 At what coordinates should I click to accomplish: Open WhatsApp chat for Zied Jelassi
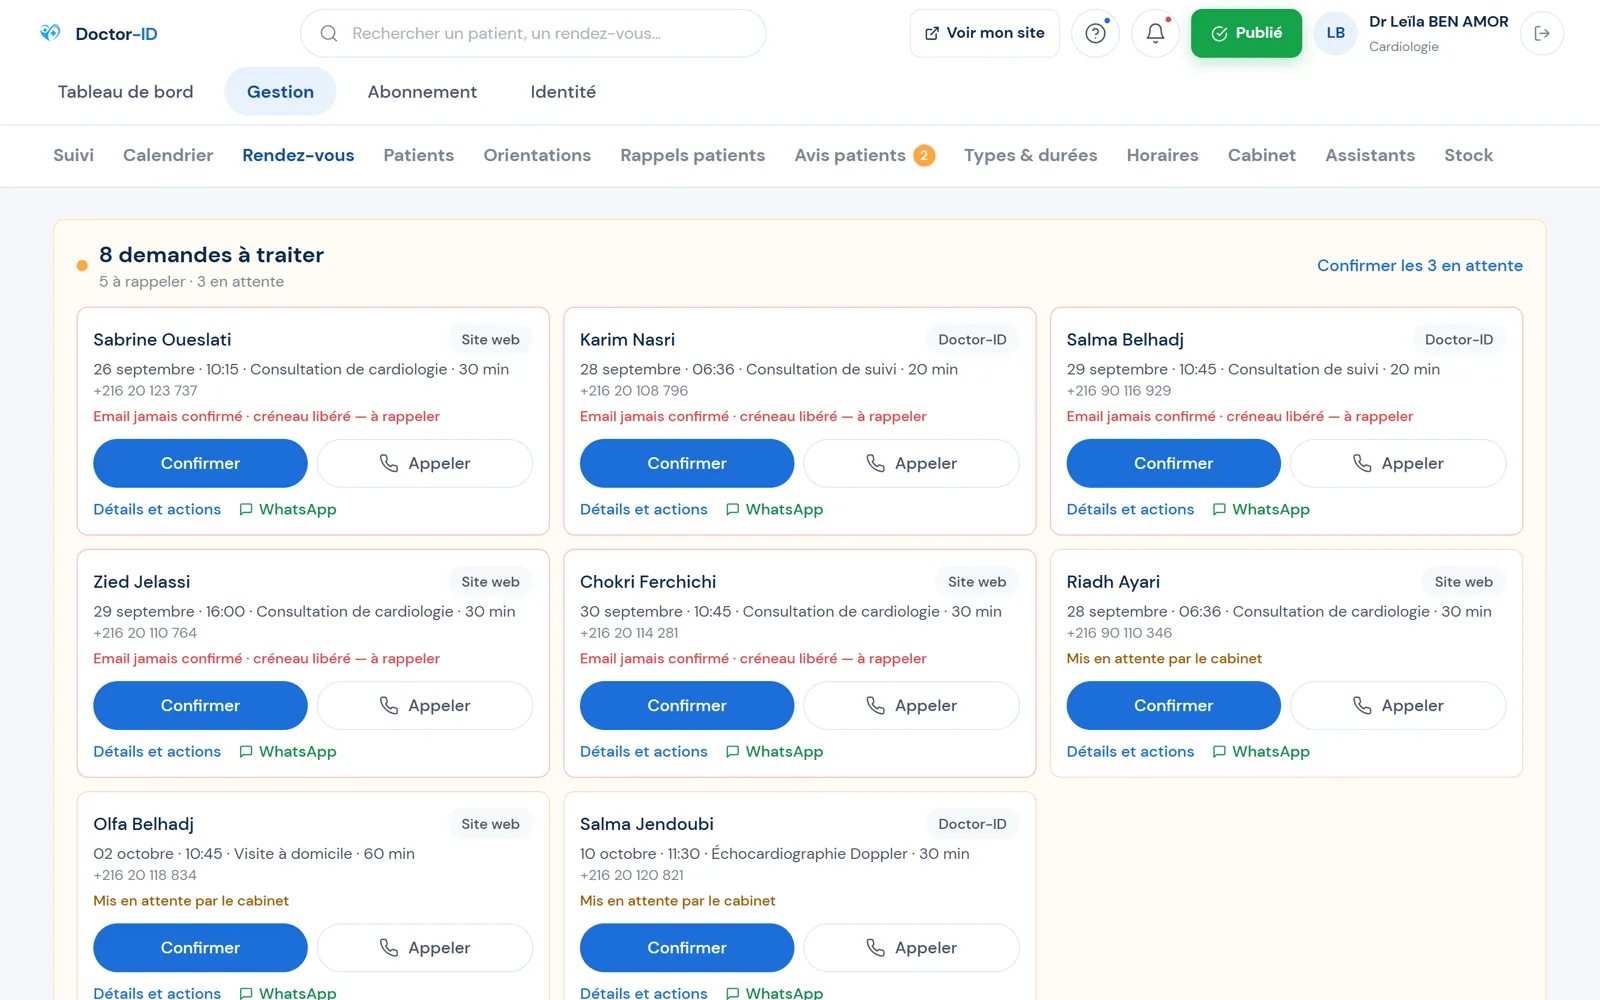pyautogui.click(x=288, y=751)
